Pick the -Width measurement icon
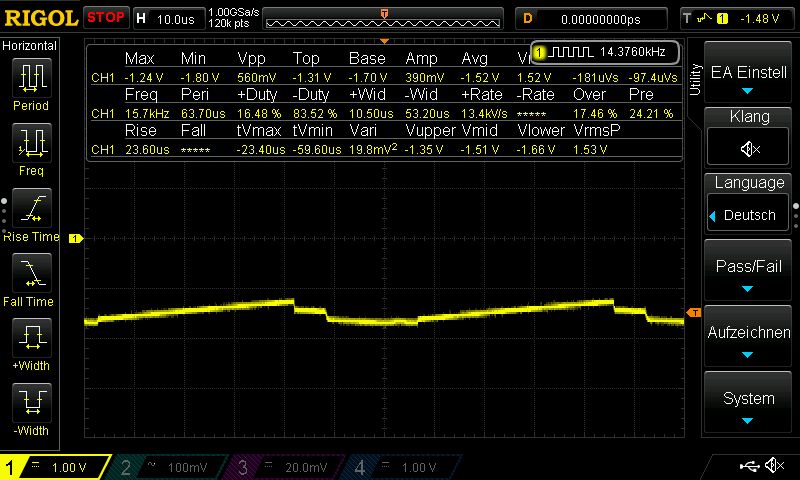 (x=31, y=405)
